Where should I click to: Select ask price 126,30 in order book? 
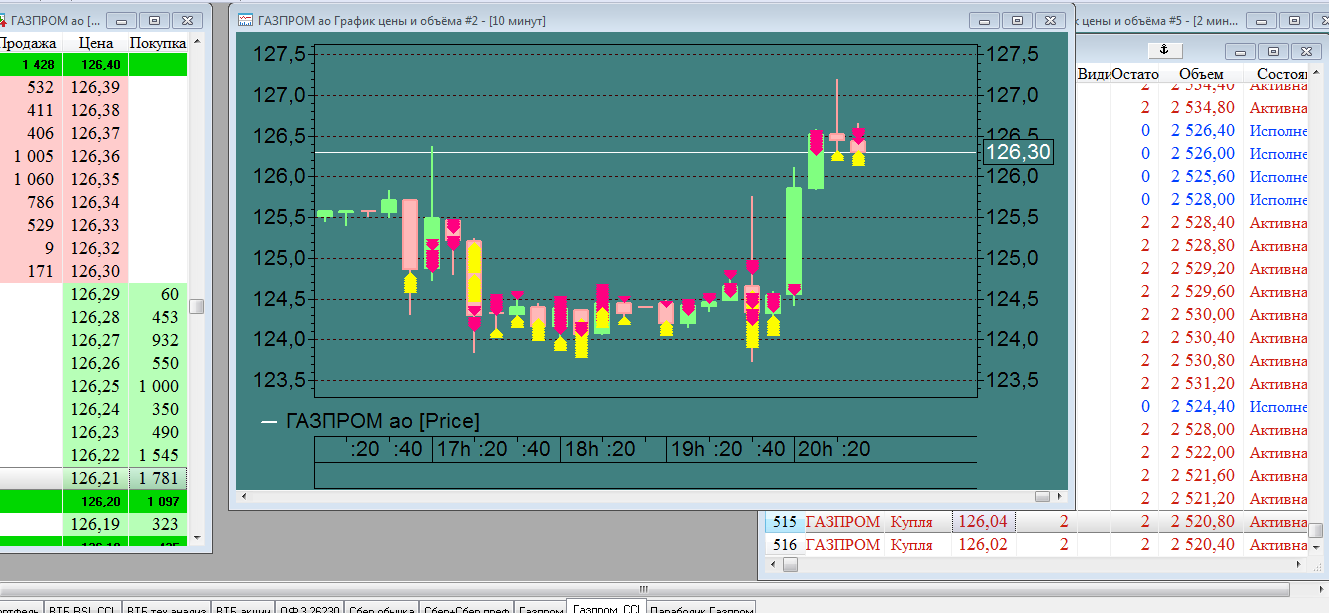(95, 272)
